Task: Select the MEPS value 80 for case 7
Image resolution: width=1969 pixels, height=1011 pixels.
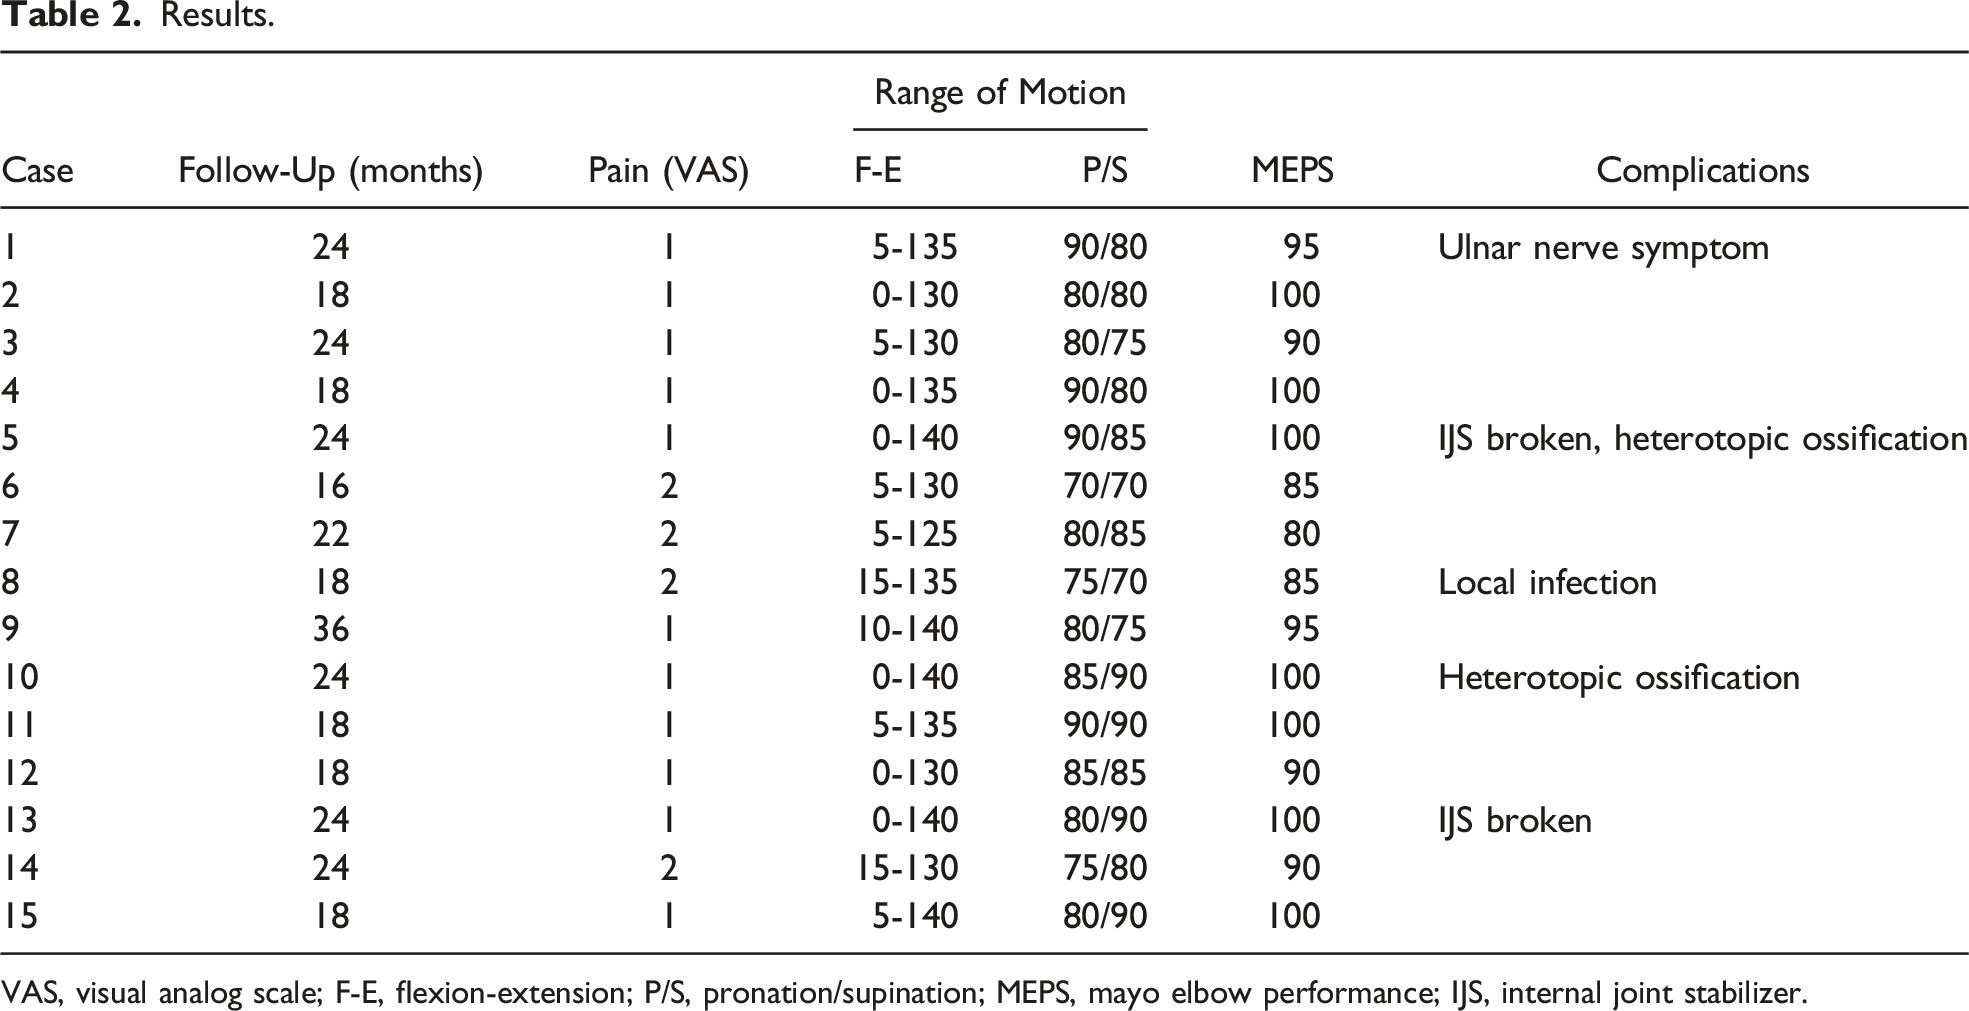Action: point(1301,534)
